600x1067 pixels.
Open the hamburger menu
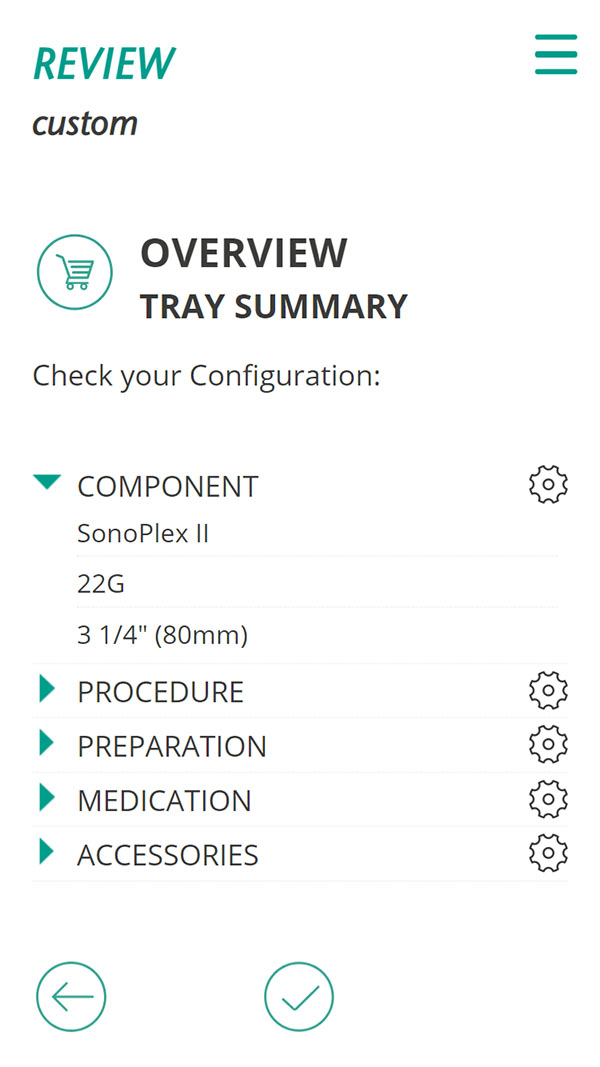pyautogui.click(x=556, y=54)
